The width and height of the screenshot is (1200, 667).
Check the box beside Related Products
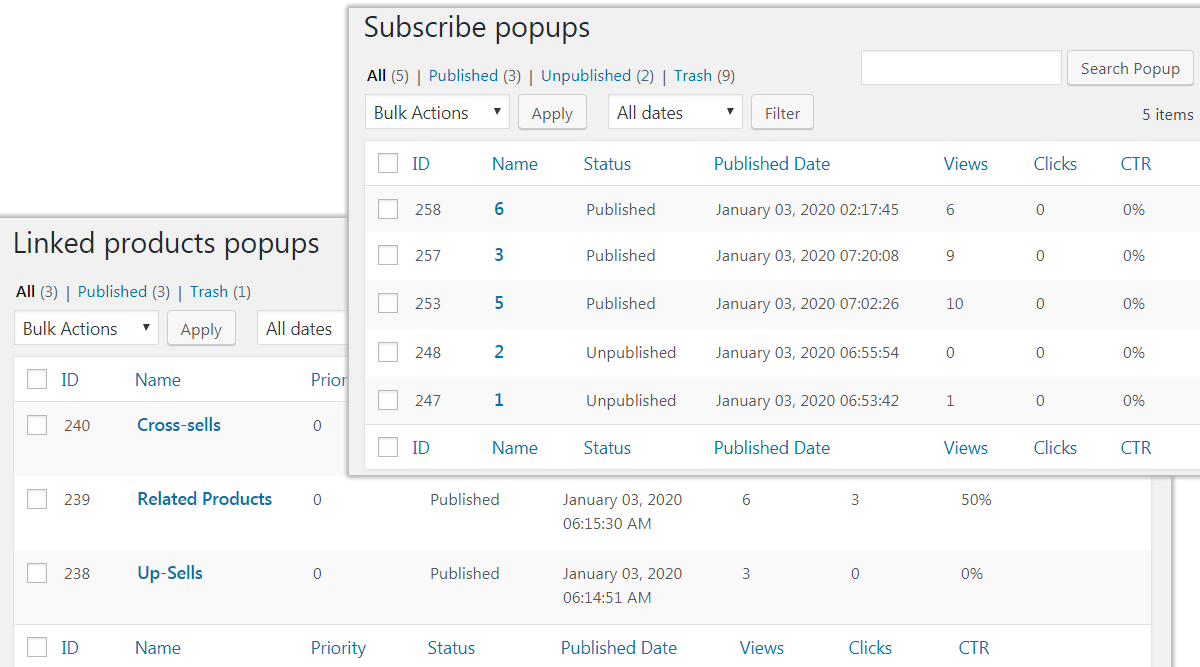point(37,499)
